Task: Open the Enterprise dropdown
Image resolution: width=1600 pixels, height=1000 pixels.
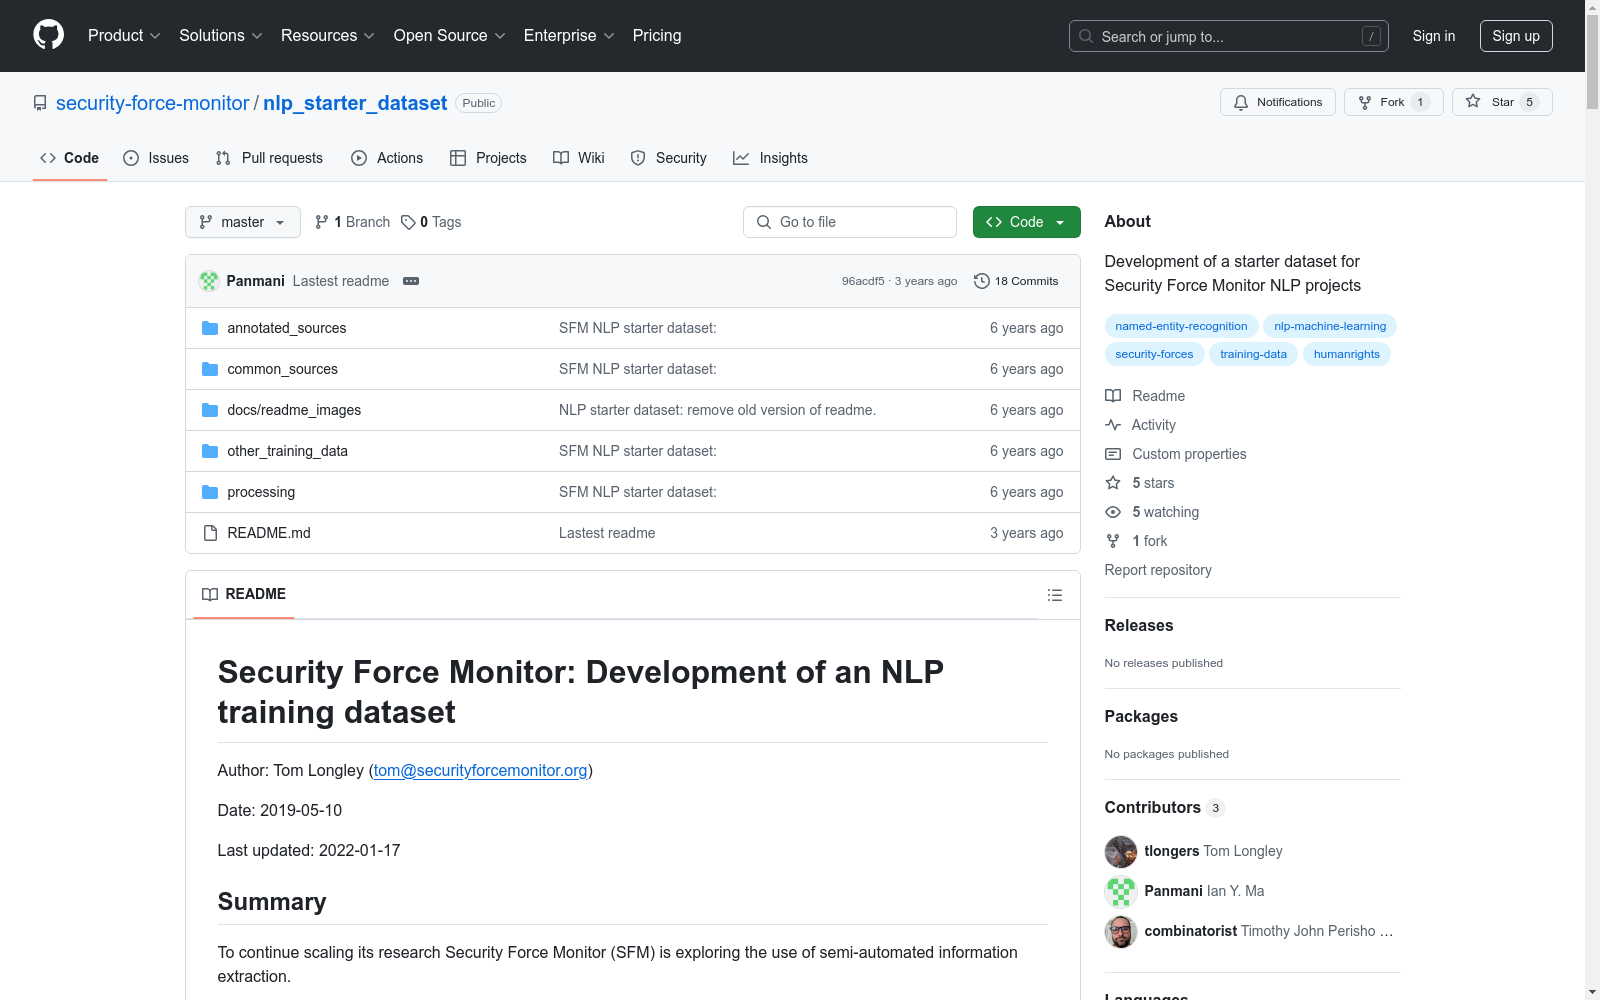Action: pos(568,35)
